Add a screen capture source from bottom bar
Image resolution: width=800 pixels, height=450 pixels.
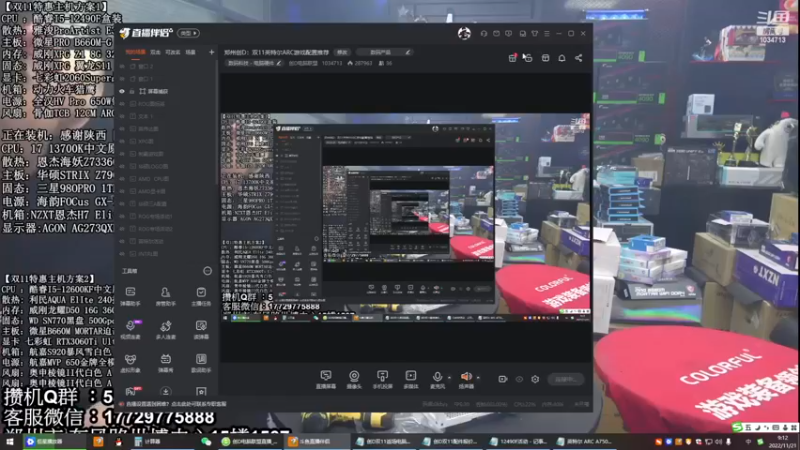[x=326, y=380]
